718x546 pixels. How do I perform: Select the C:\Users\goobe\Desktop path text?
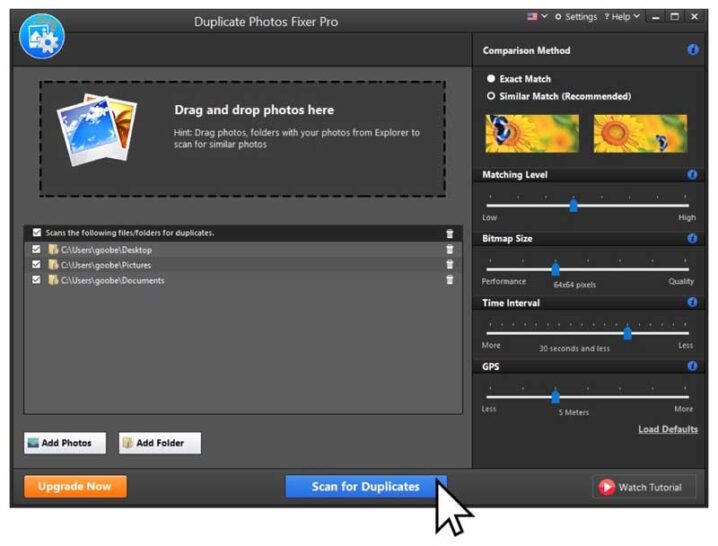[x=106, y=250]
